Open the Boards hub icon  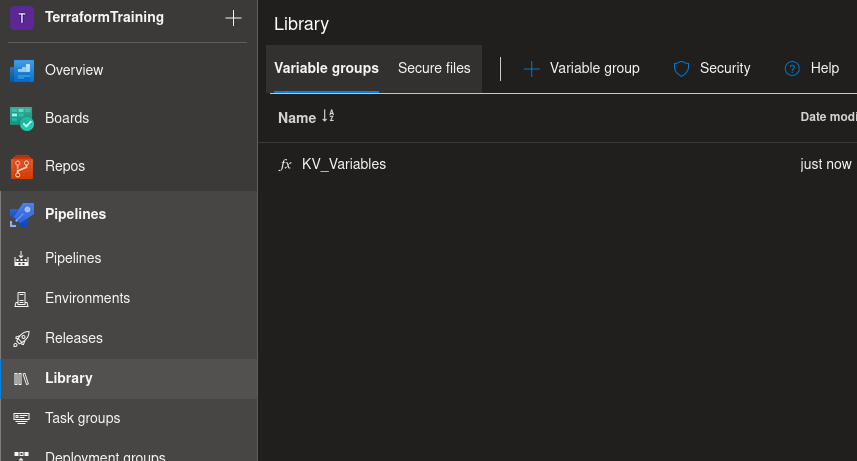(x=22, y=119)
